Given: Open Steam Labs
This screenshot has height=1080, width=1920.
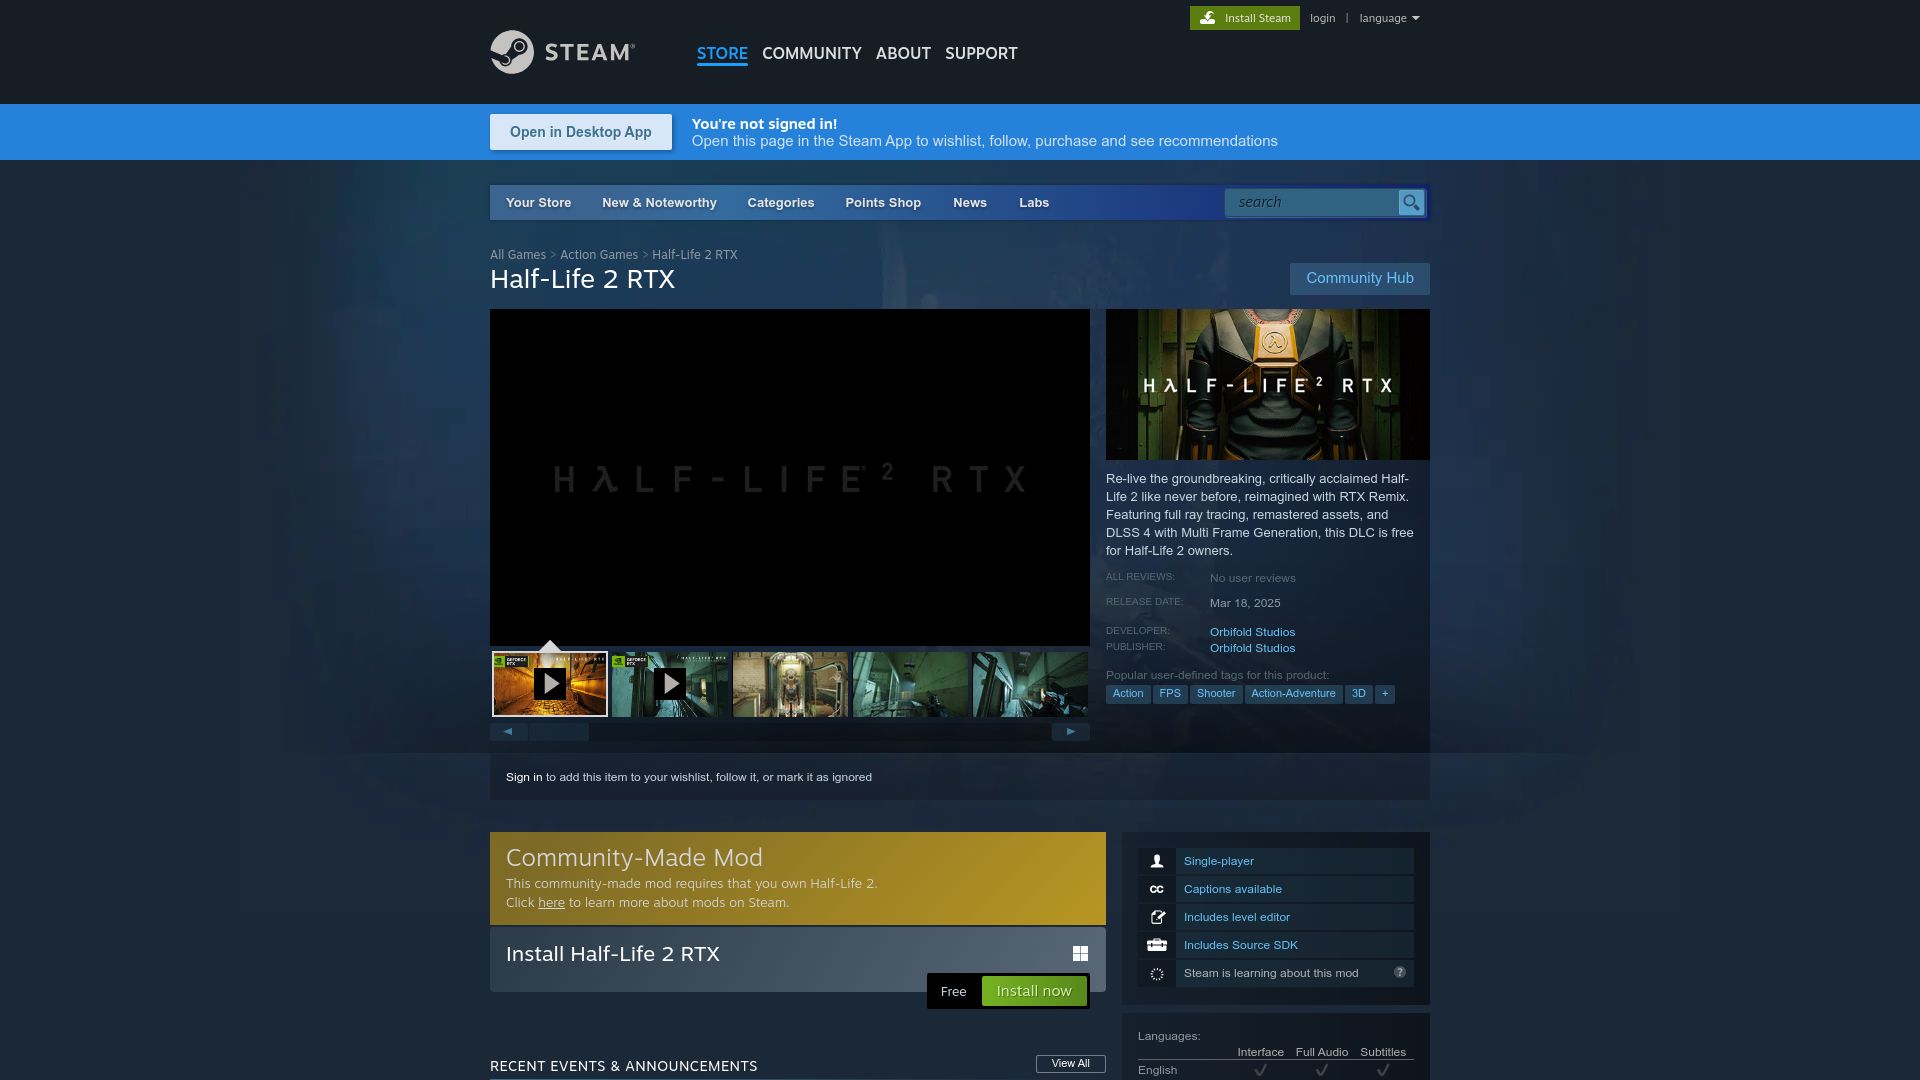Looking at the screenshot, I should [1034, 202].
